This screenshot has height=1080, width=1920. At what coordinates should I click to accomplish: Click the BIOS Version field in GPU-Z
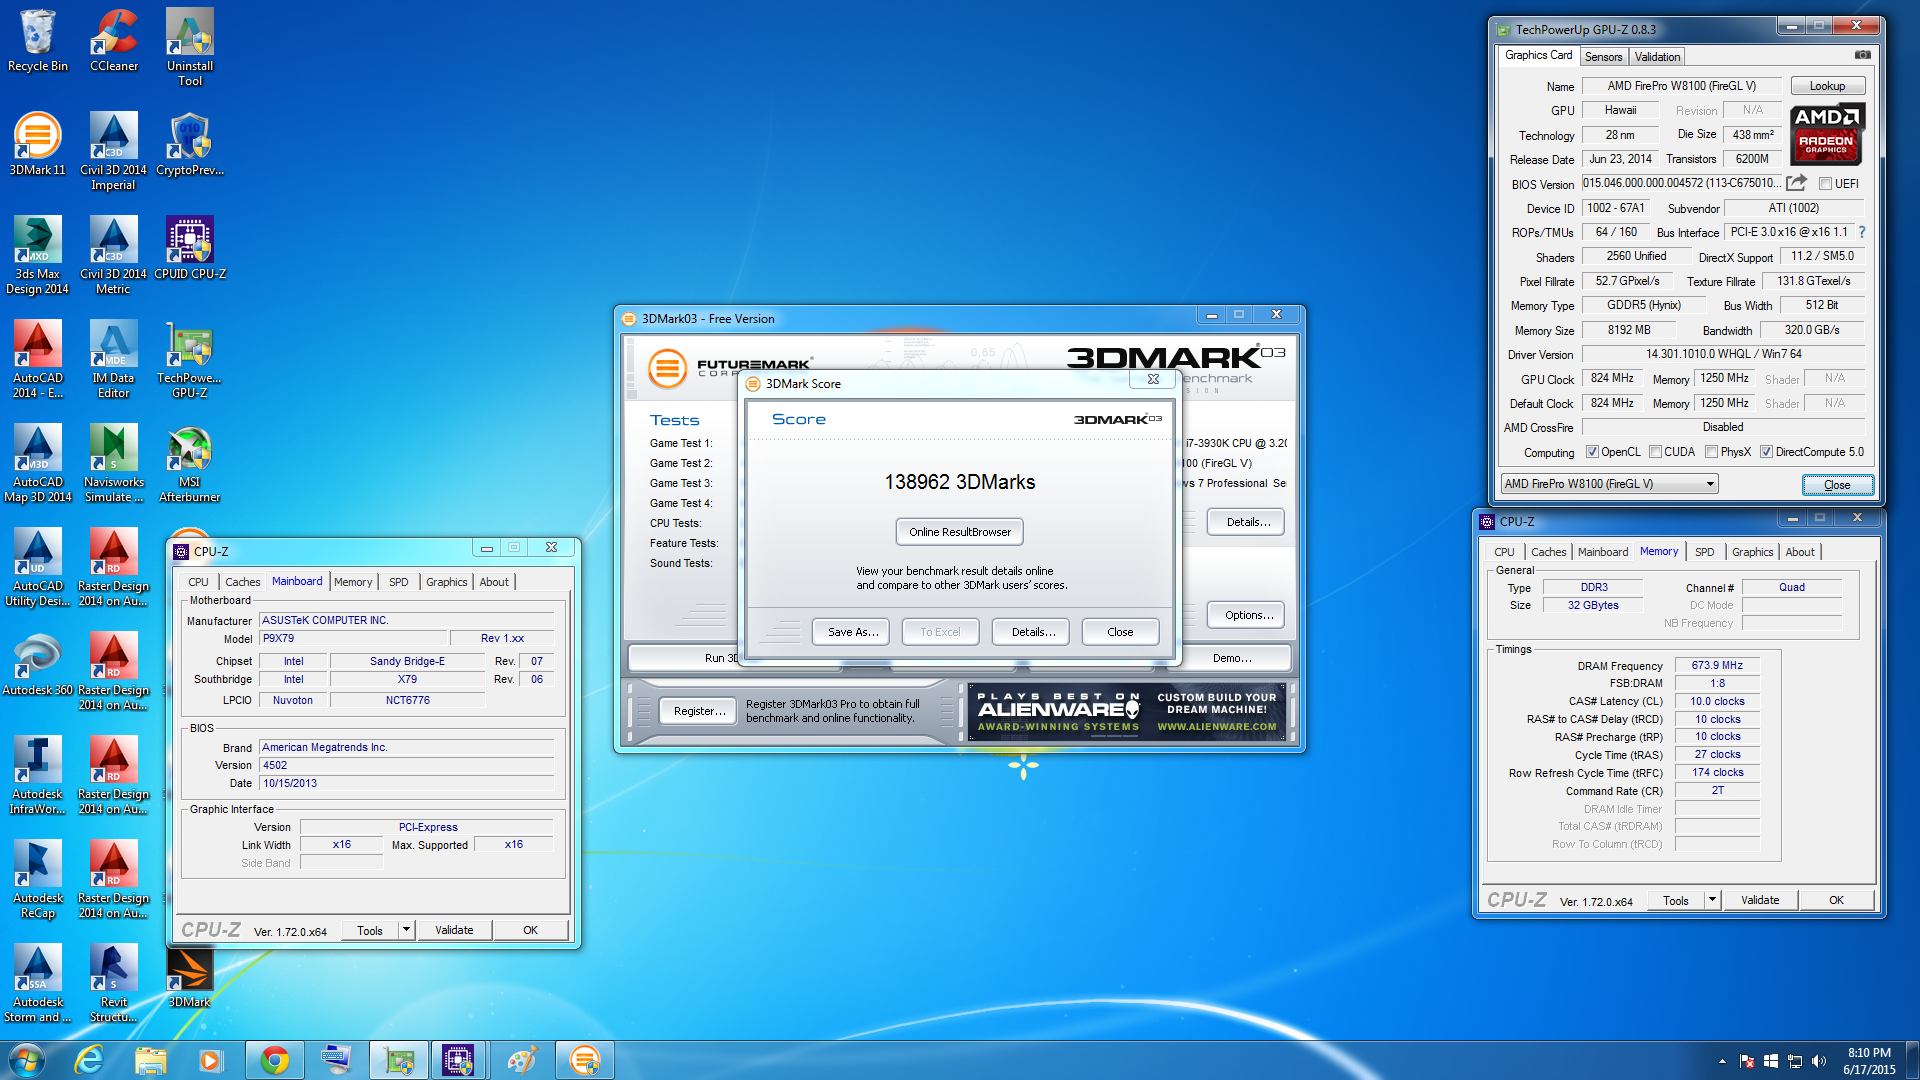[1681, 184]
